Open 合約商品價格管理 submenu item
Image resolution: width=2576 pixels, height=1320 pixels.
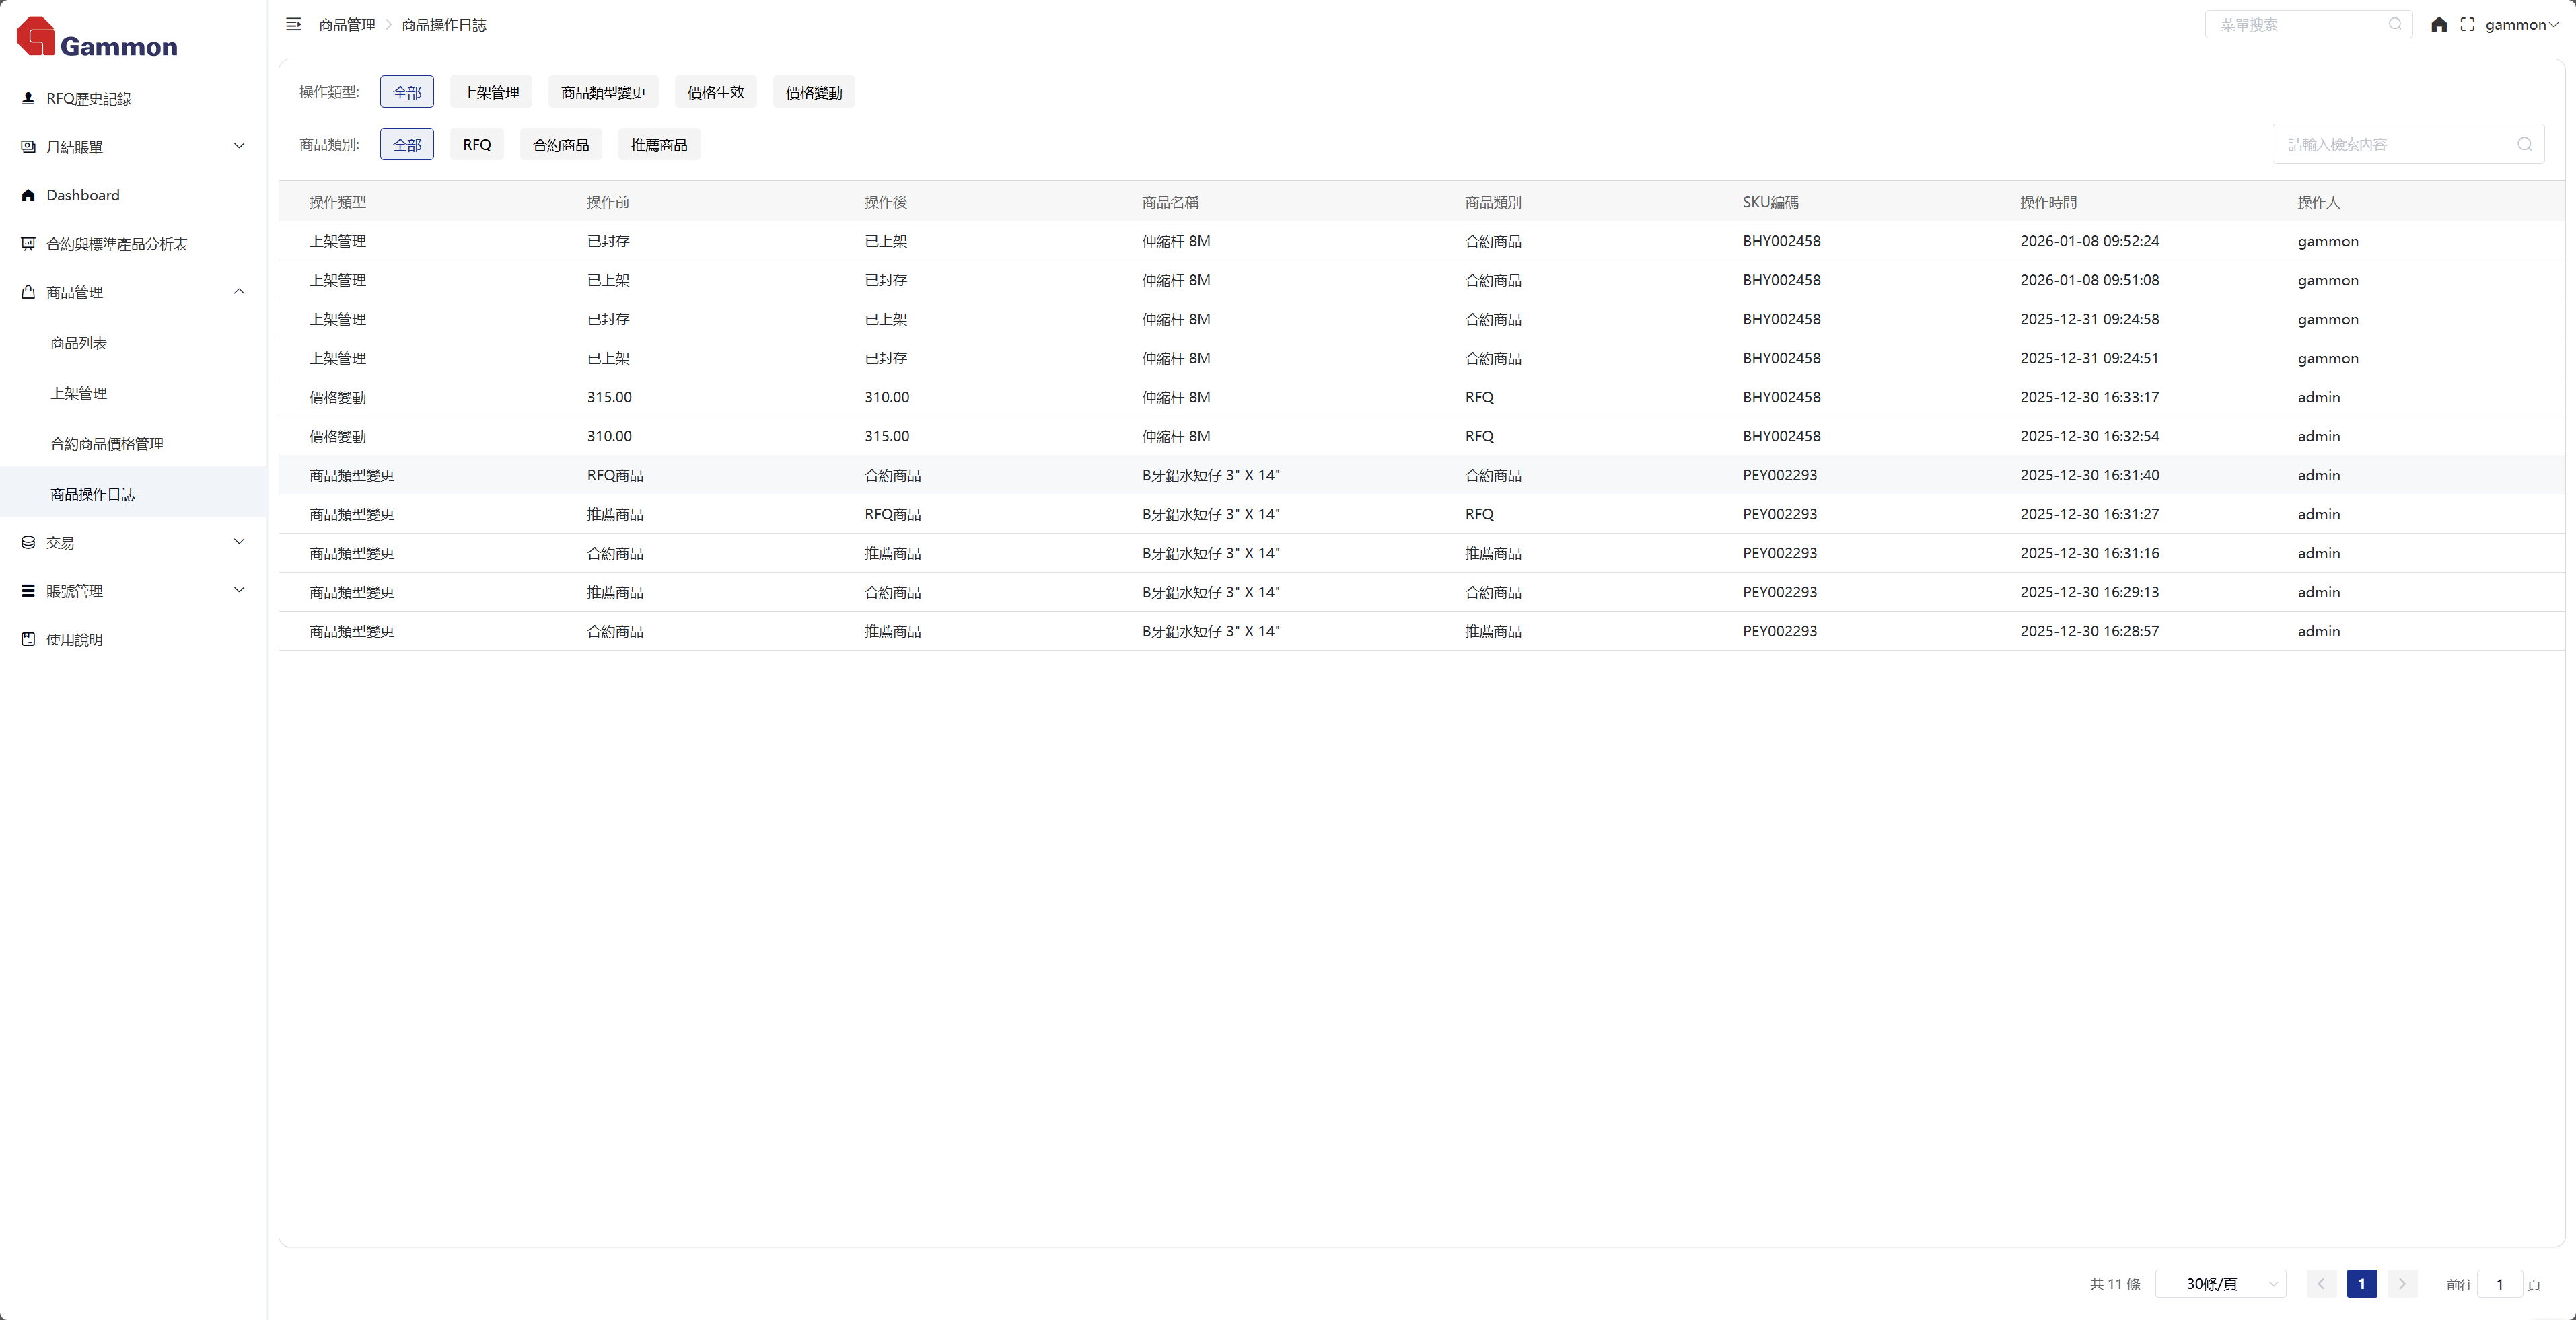(106, 444)
